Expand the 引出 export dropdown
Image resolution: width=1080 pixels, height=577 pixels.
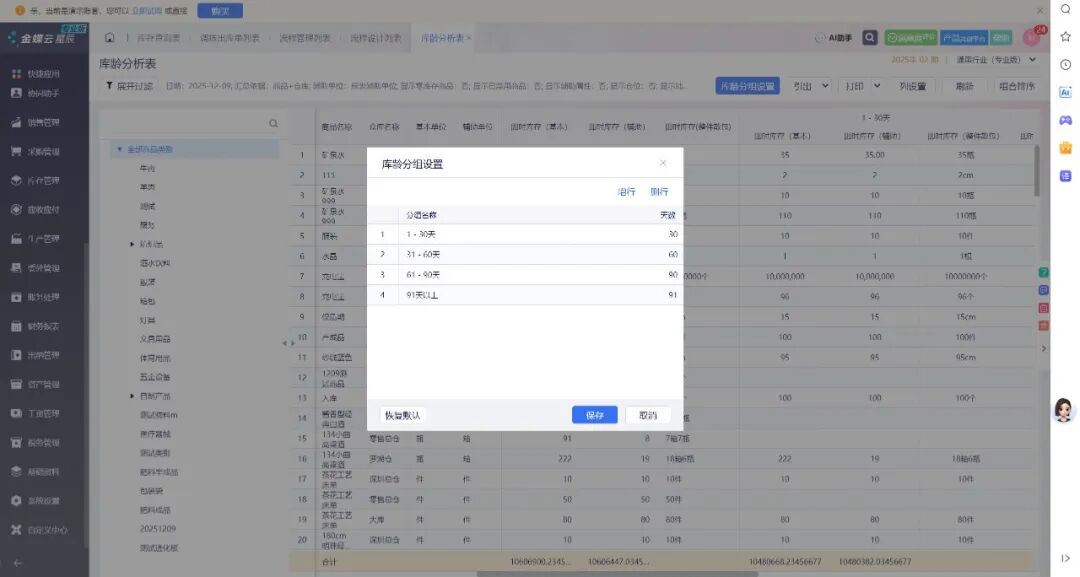(x=825, y=86)
